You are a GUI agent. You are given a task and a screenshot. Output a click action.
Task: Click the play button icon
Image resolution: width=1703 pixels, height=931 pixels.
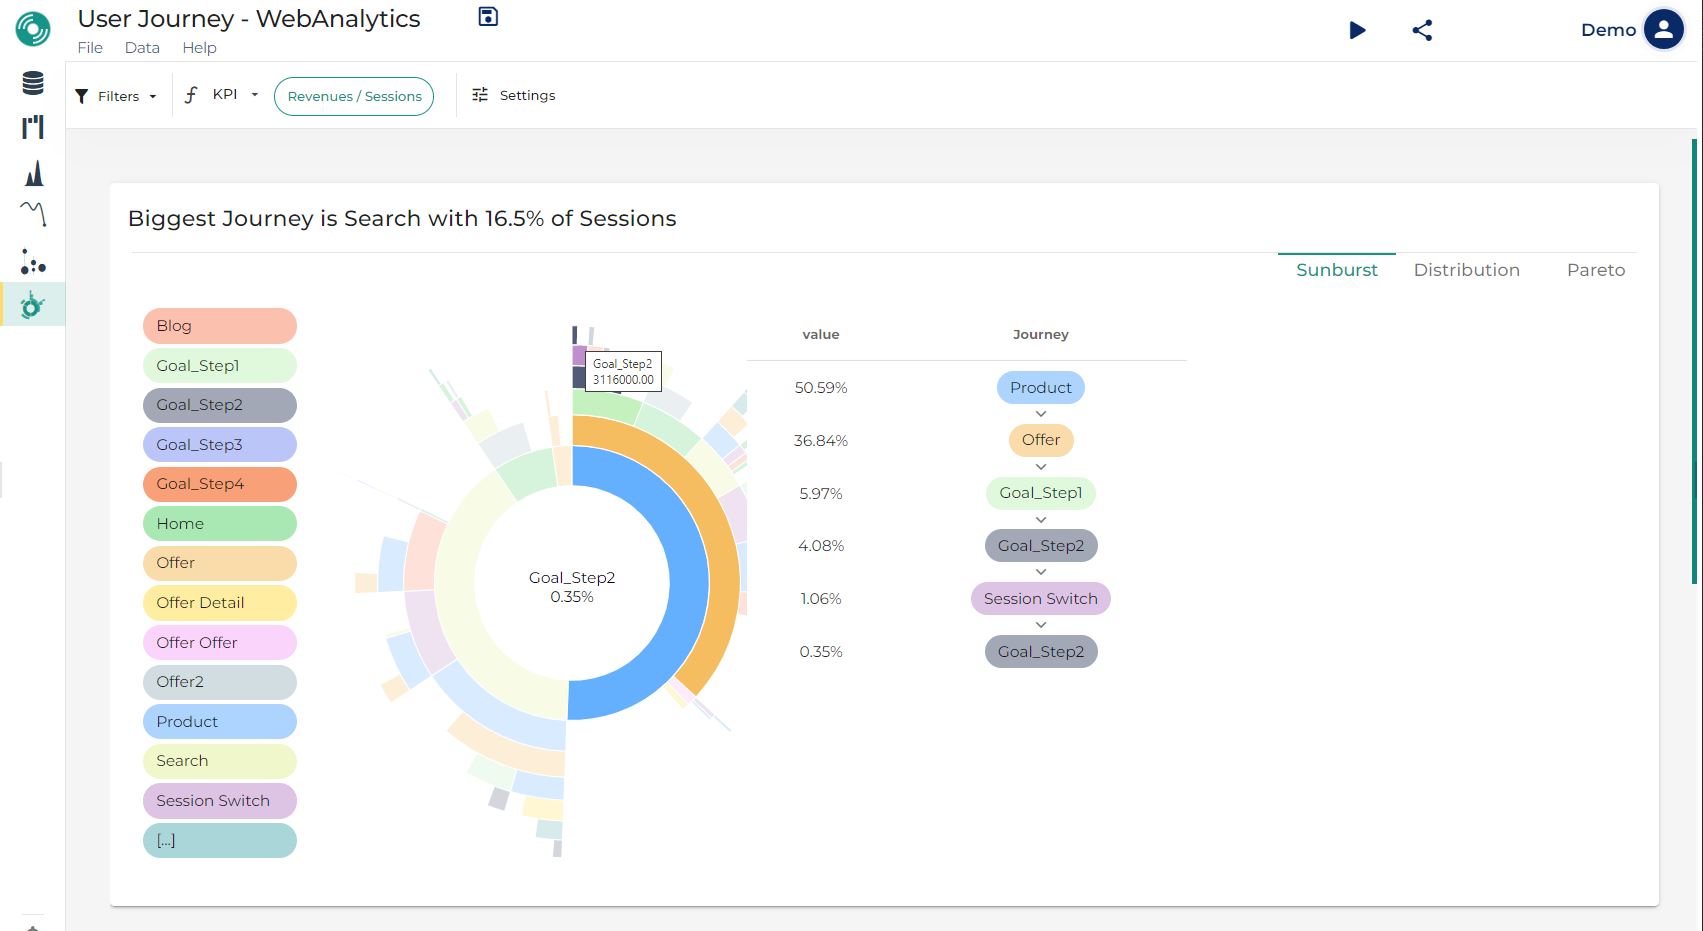(1357, 30)
